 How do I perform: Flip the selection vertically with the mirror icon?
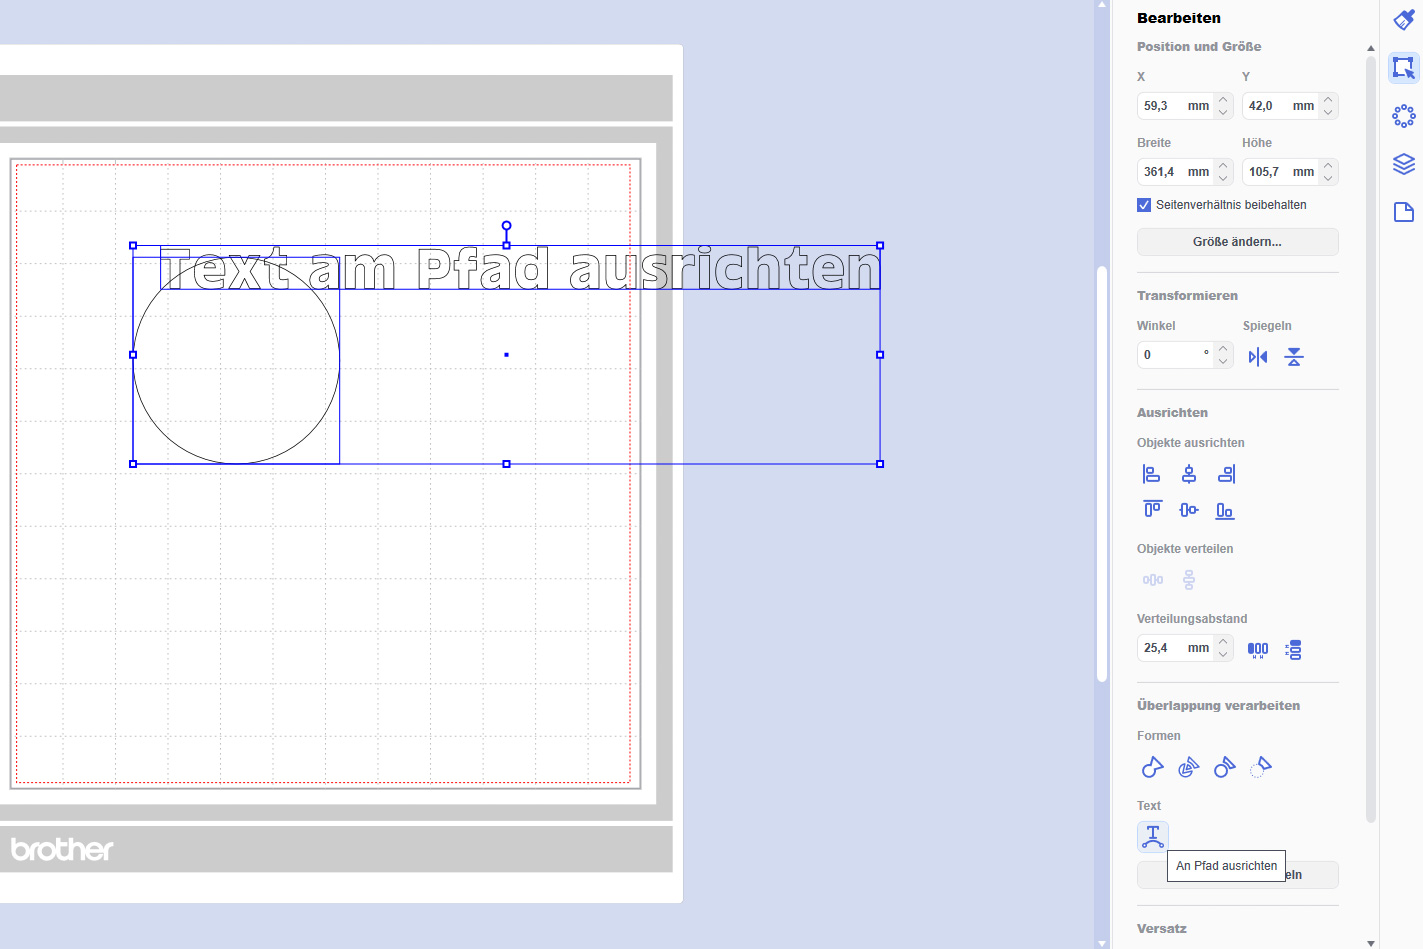click(1294, 357)
